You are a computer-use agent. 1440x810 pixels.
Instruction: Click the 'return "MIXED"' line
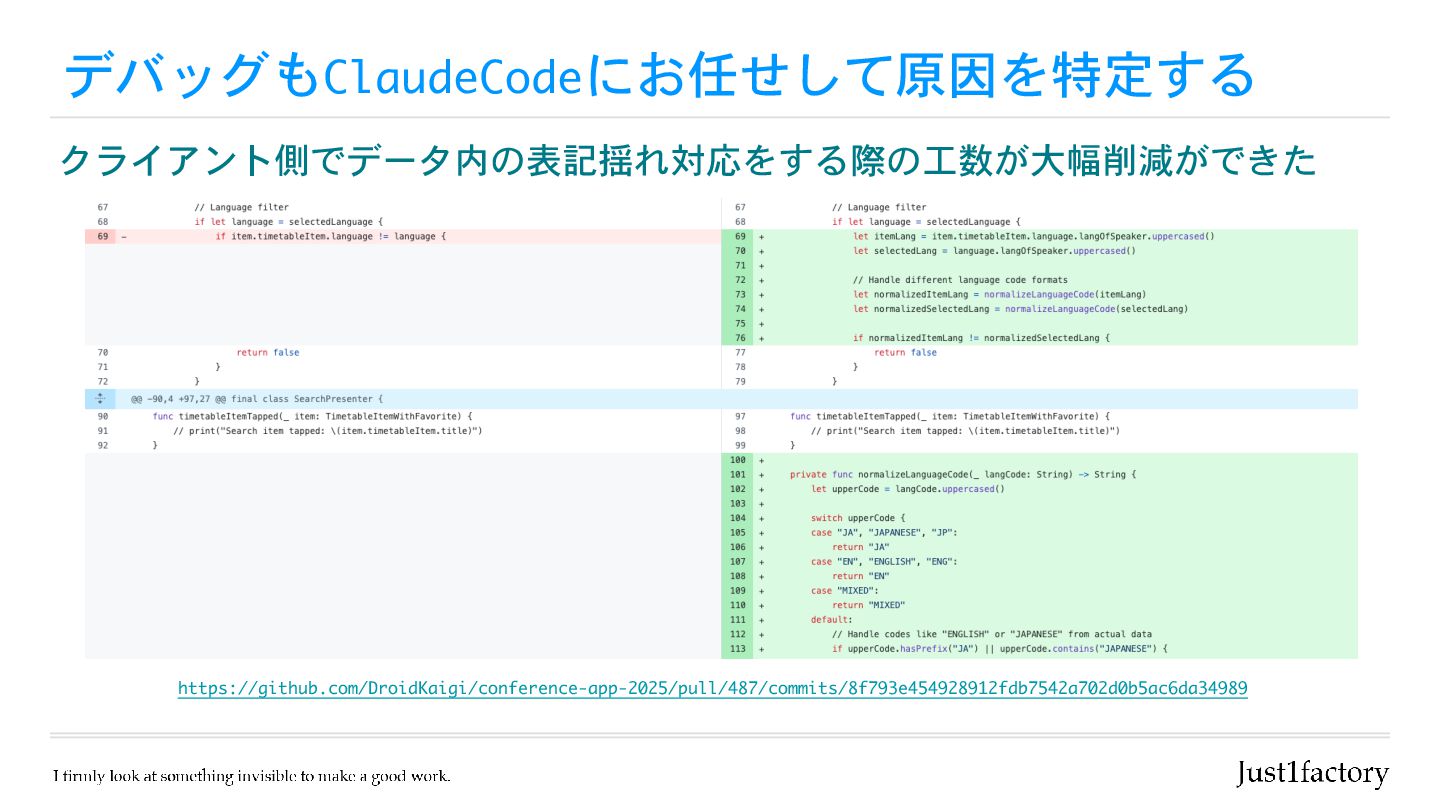868,605
